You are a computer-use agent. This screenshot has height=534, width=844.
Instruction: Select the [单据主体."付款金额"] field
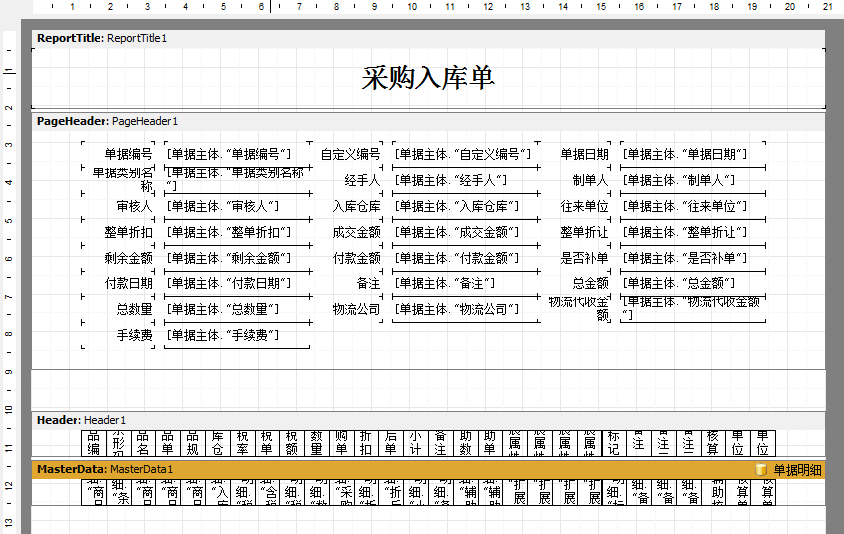466,258
